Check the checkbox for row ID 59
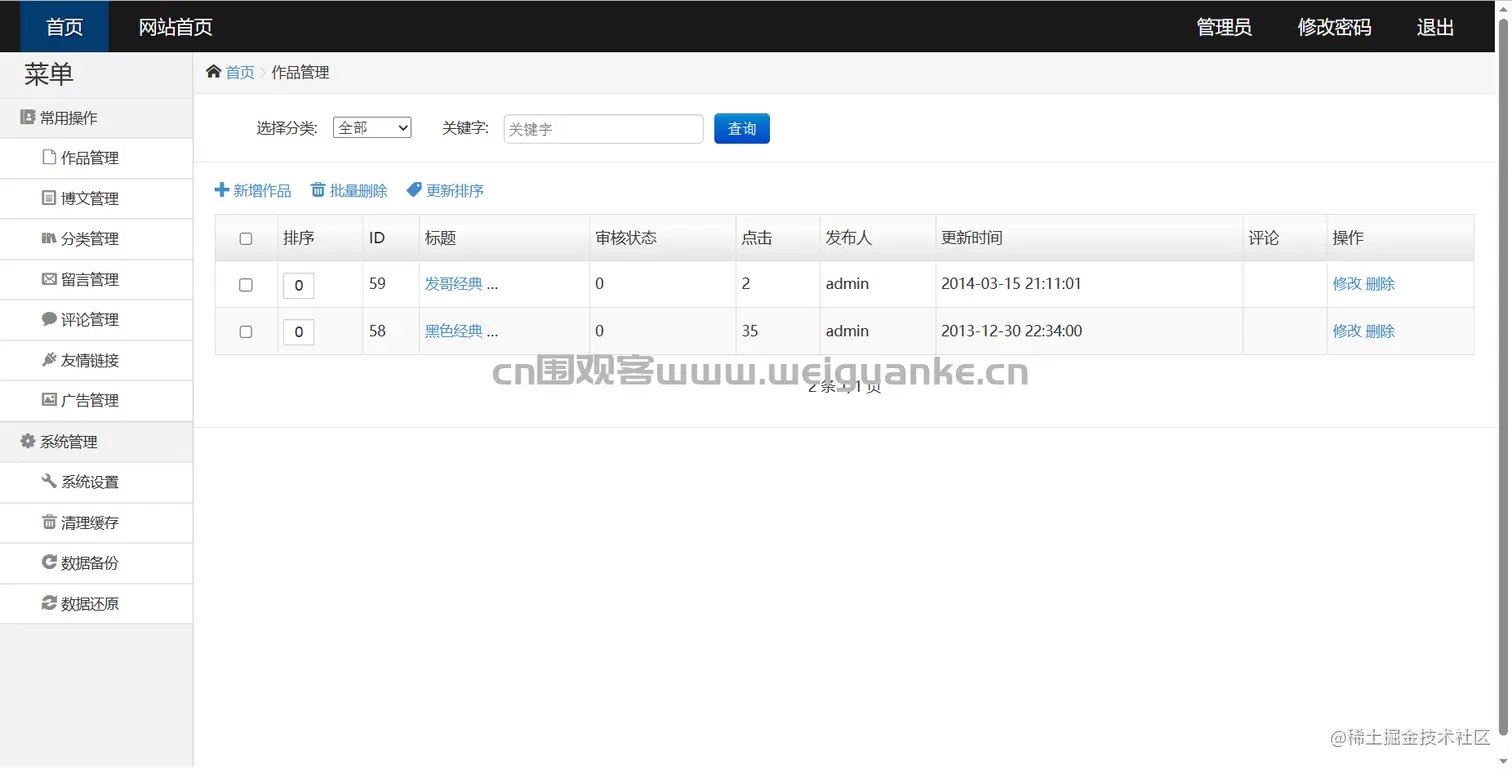 click(246, 285)
